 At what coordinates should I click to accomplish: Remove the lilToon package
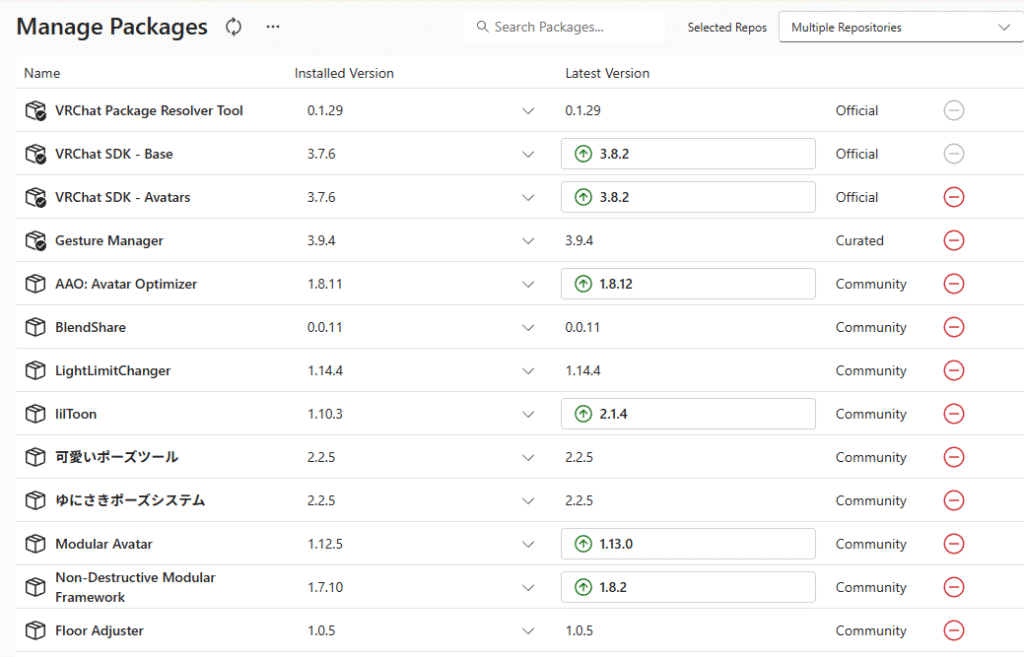click(953, 414)
